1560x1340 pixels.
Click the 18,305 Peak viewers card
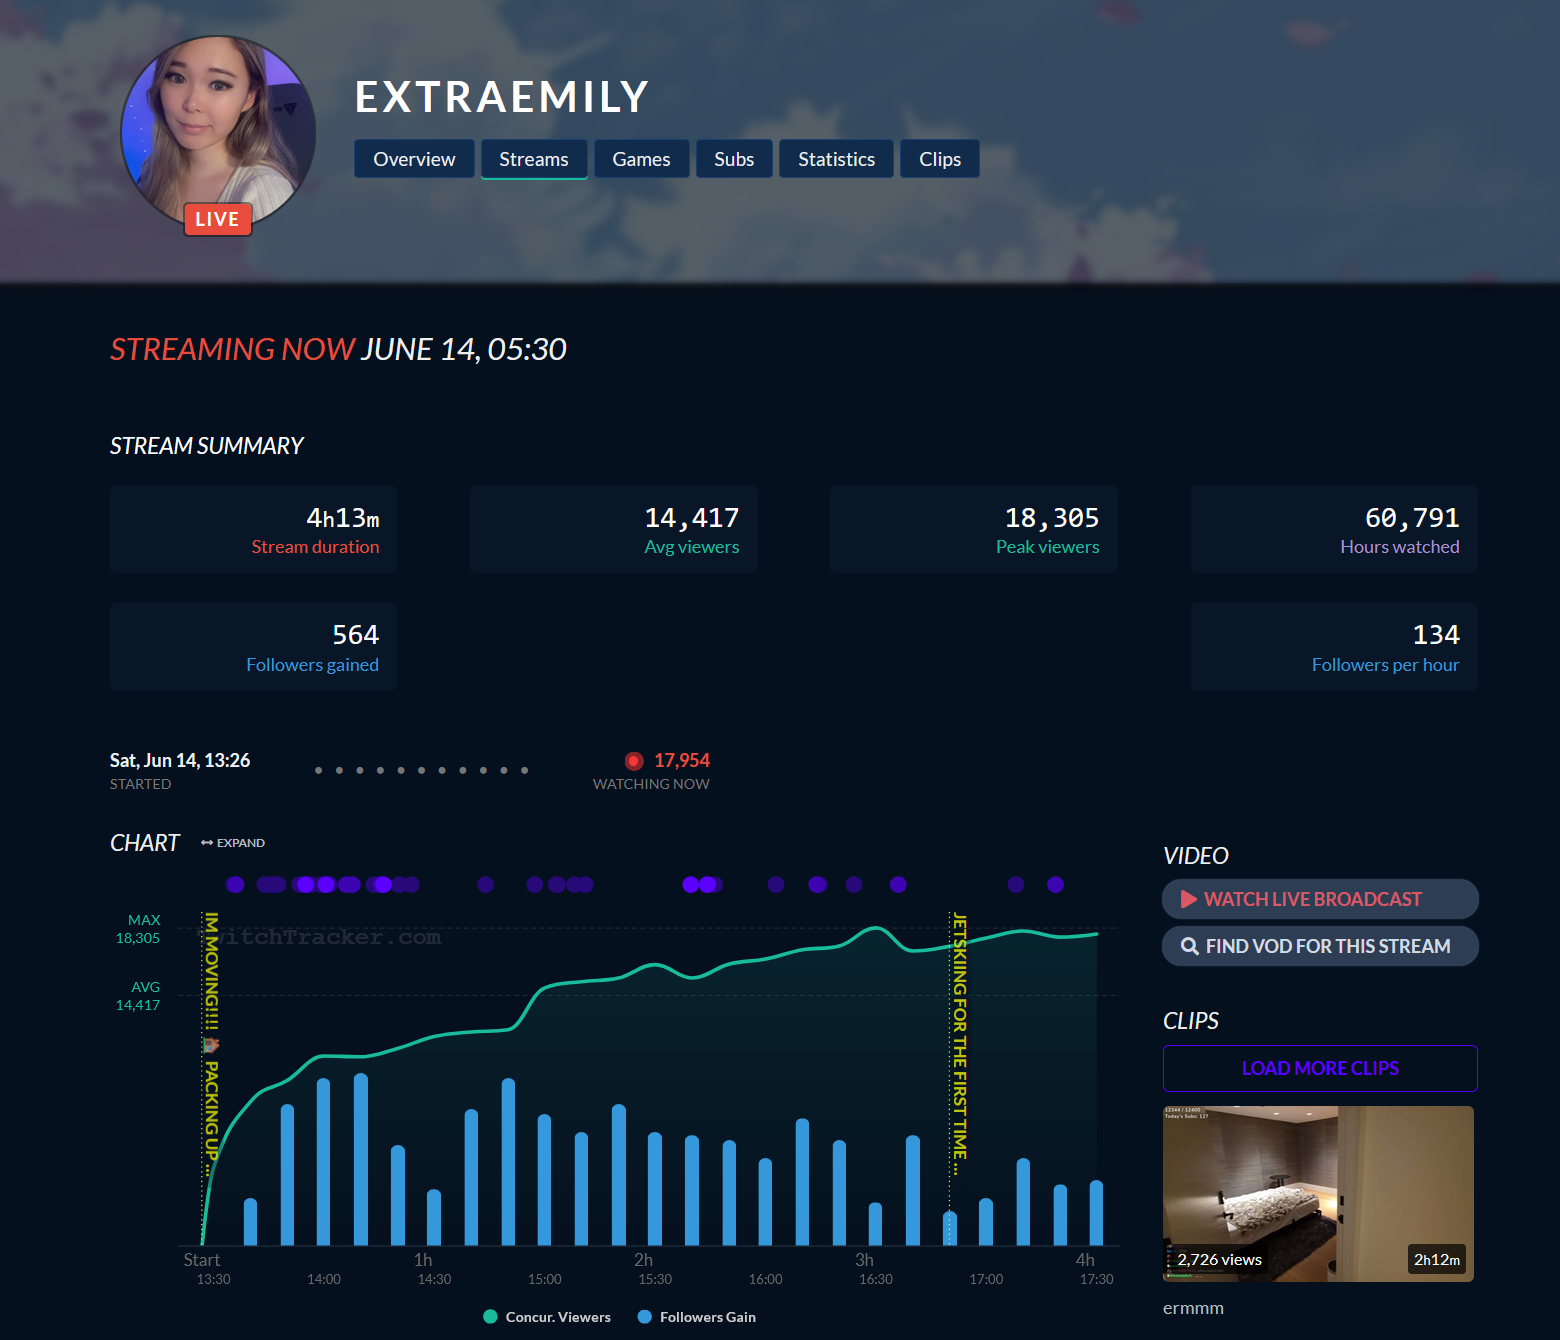click(x=974, y=529)
